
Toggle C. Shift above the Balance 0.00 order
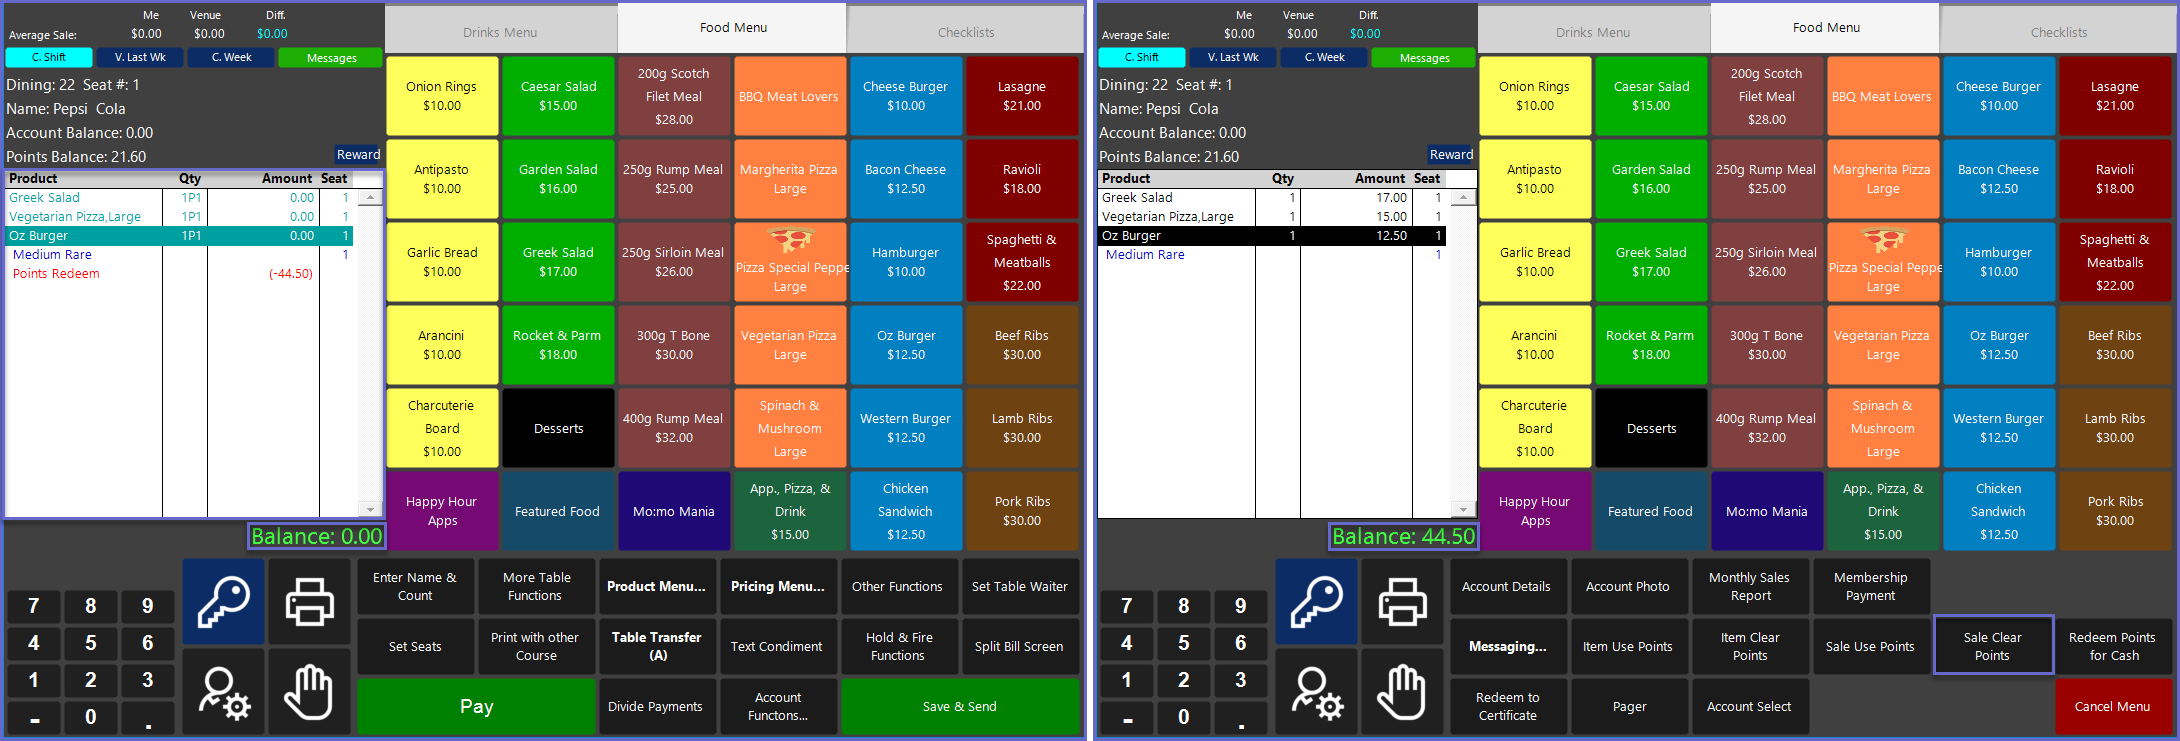coord(49,58)
